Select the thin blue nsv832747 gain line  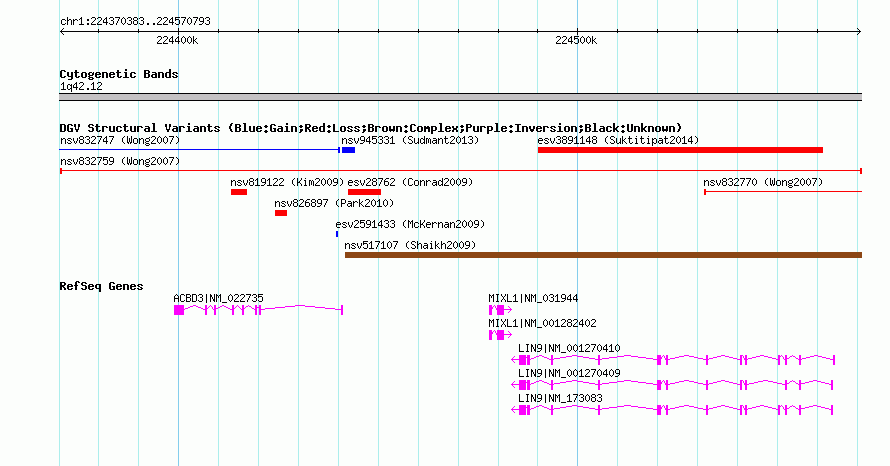[x=200, y=150]
